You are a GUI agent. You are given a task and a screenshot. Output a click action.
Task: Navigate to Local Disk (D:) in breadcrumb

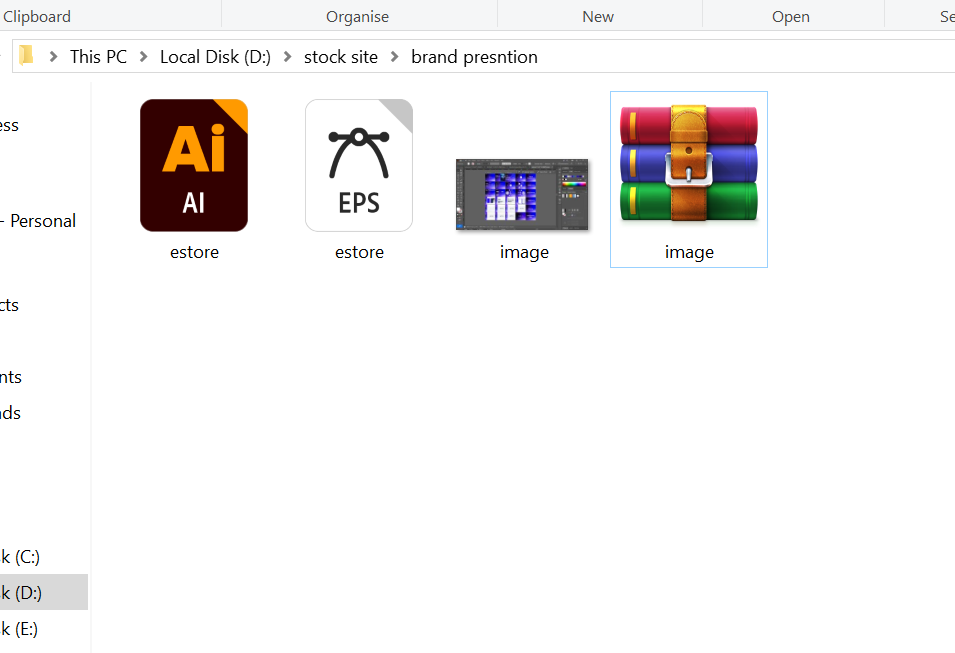[216, 57]
